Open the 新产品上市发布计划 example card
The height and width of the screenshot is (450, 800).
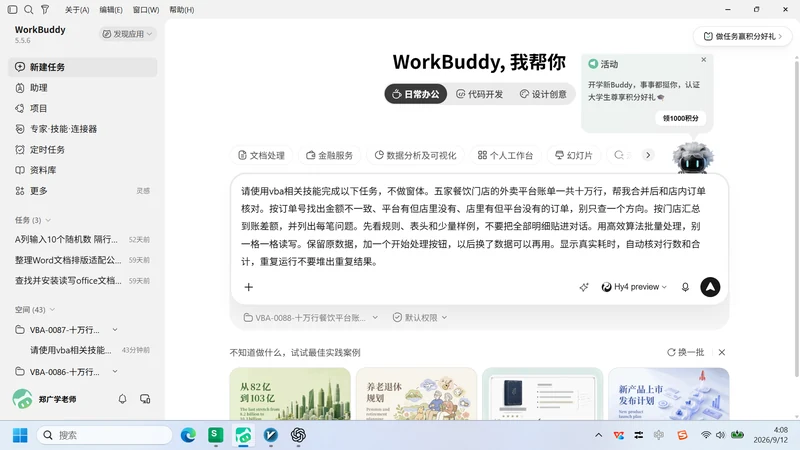tap(668, 393)
